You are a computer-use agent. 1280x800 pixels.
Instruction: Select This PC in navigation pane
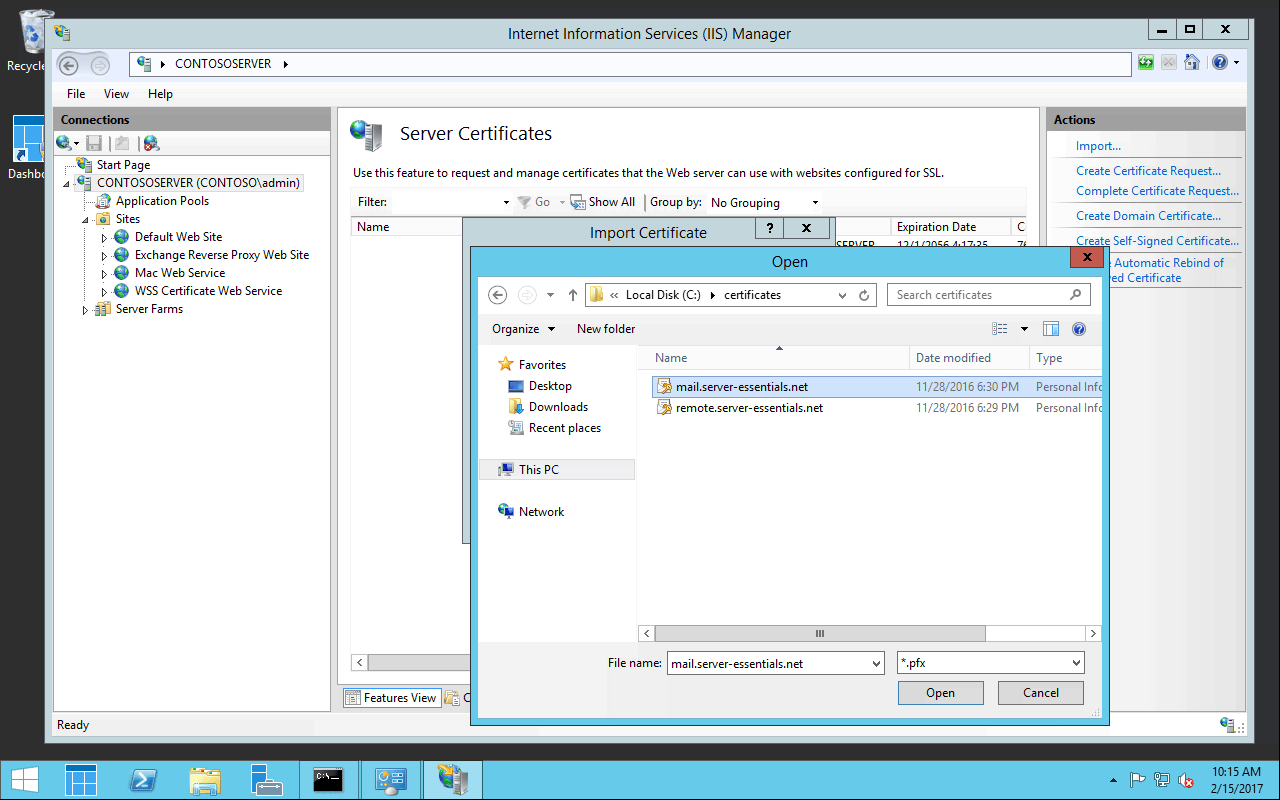557,469
